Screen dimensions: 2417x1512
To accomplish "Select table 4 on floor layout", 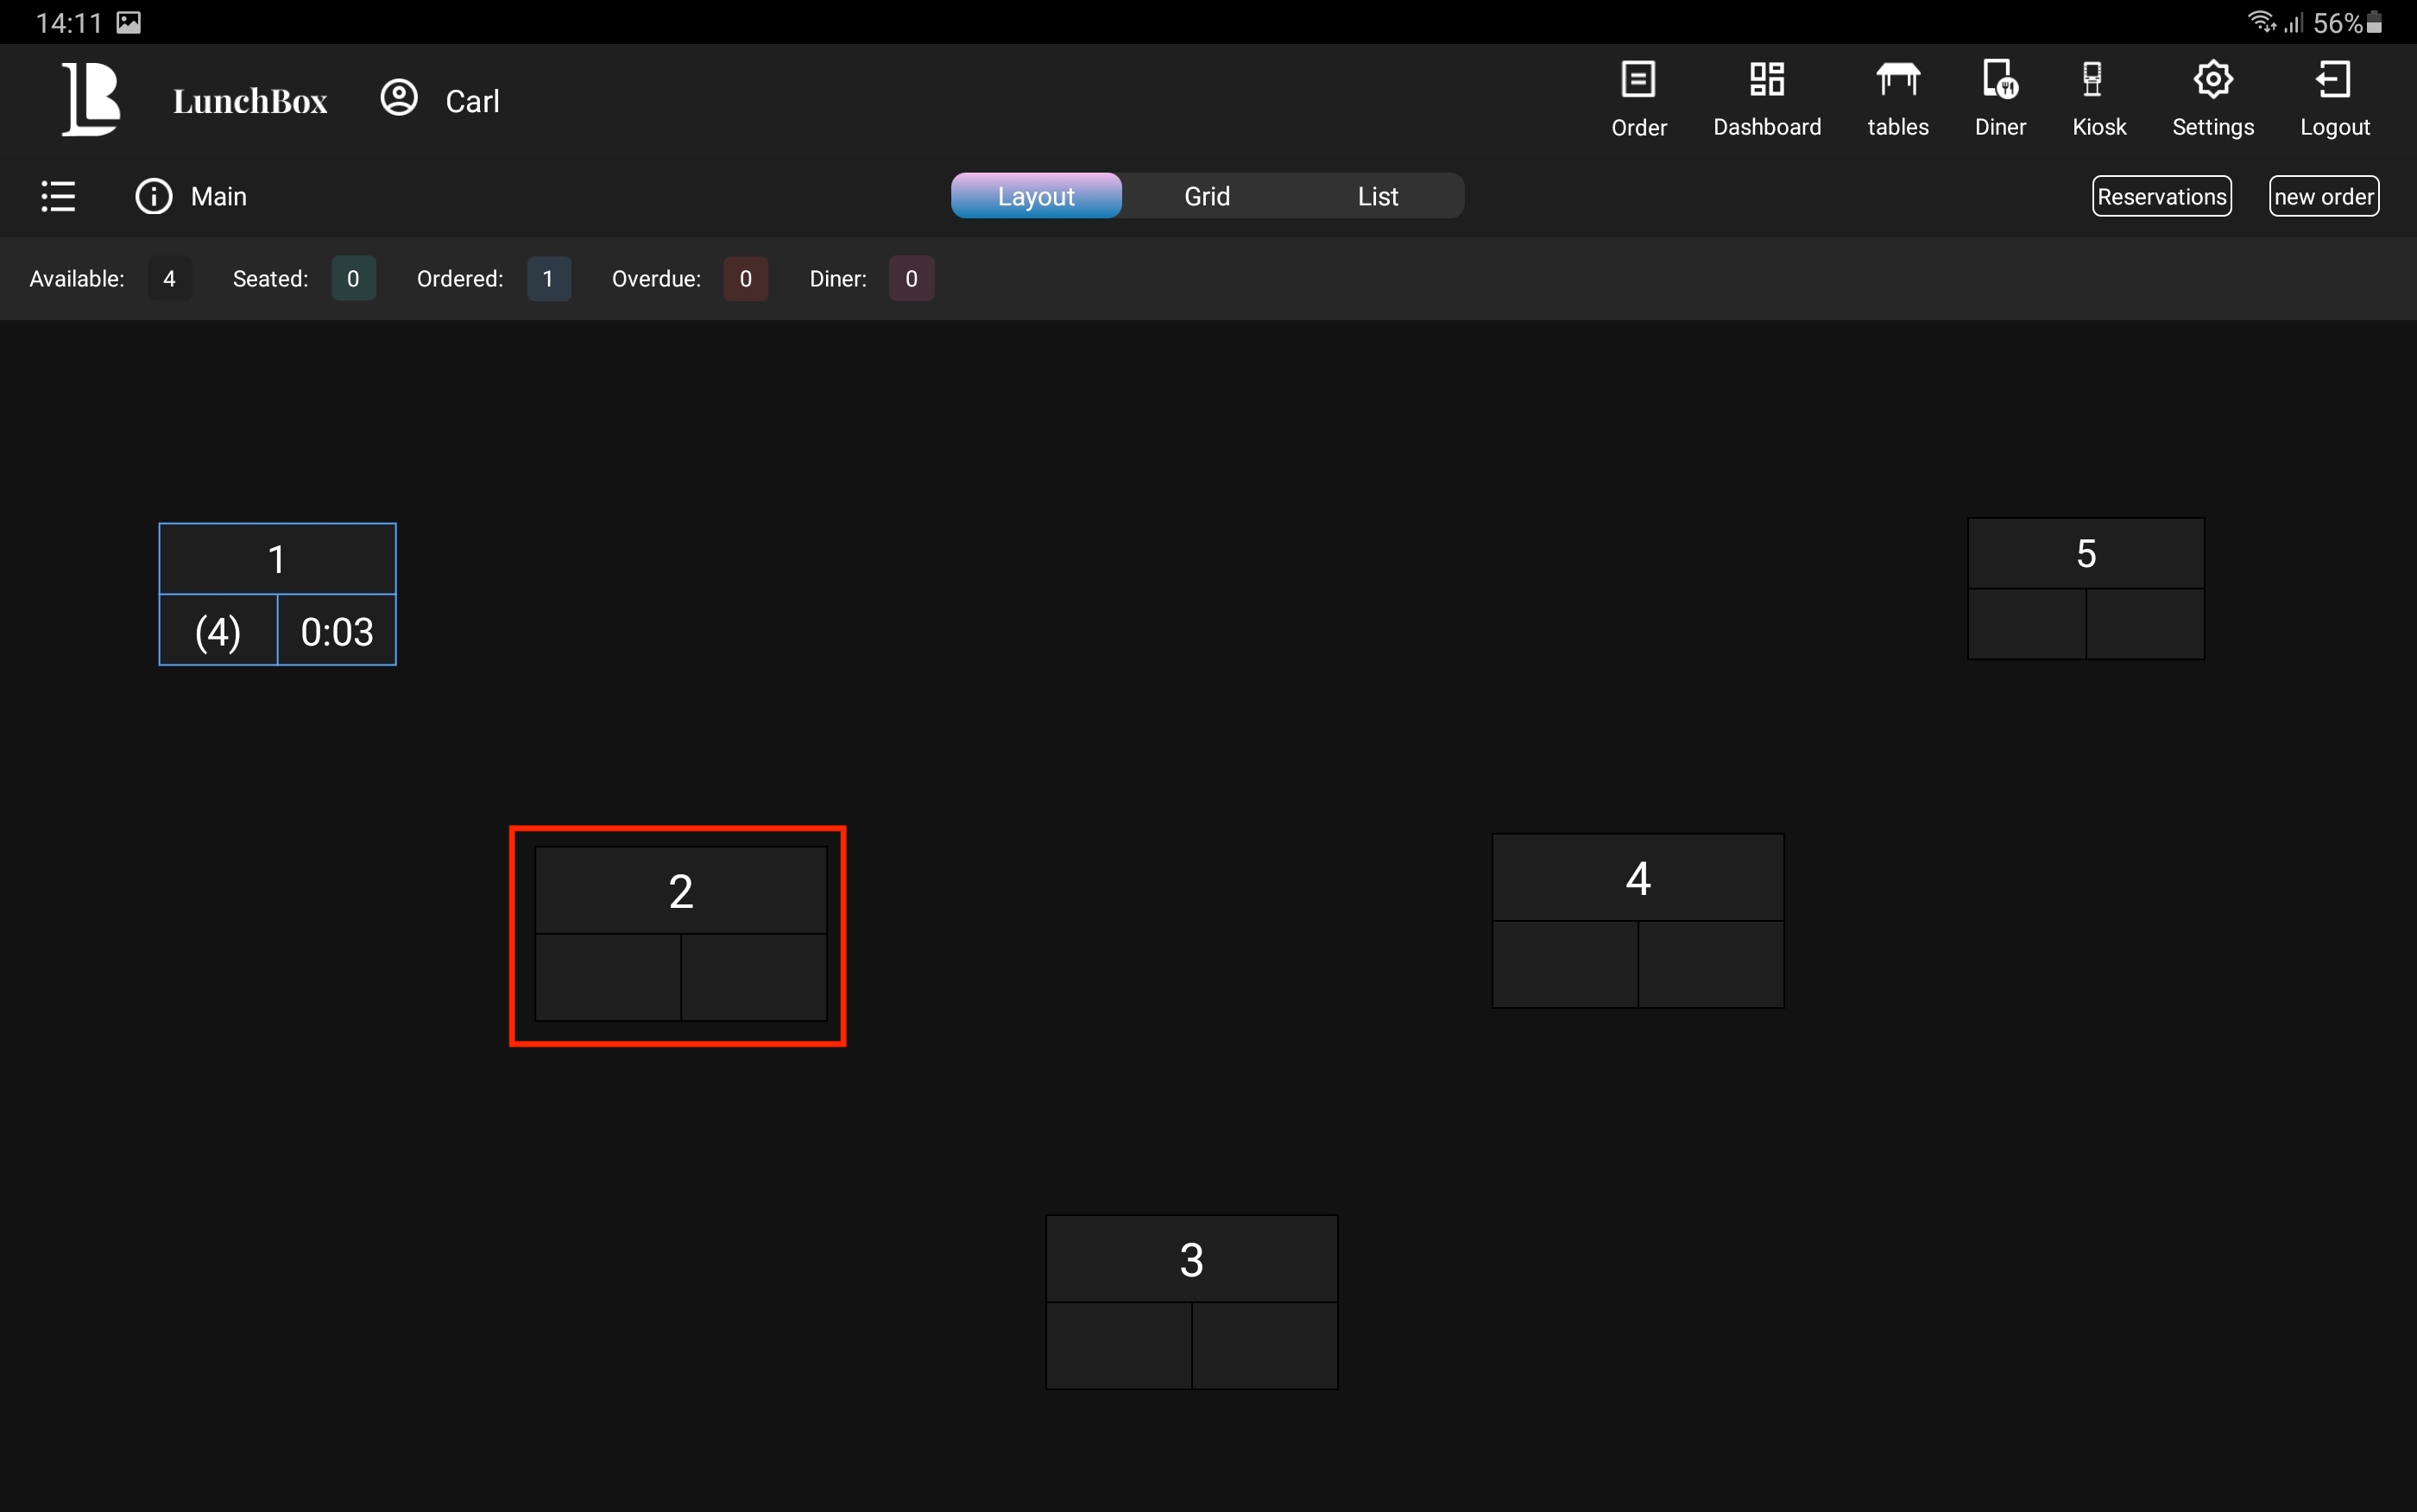I will 1637,921.
